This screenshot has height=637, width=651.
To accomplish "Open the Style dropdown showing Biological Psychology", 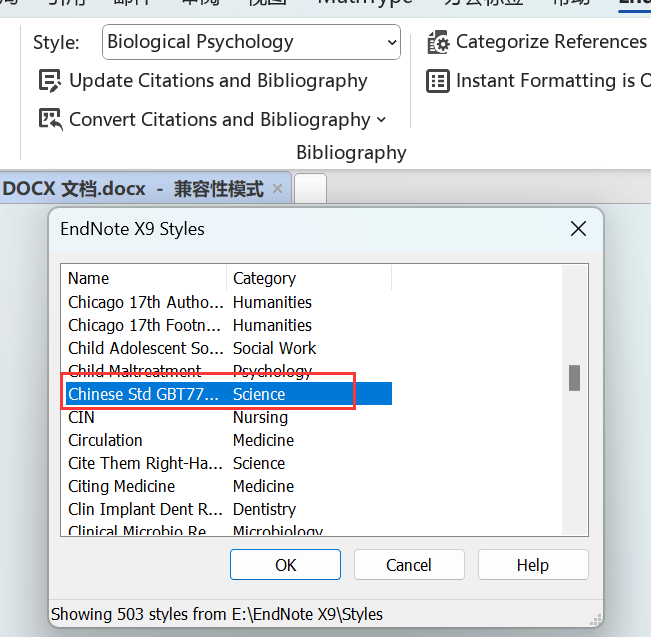I will [251, 42].
